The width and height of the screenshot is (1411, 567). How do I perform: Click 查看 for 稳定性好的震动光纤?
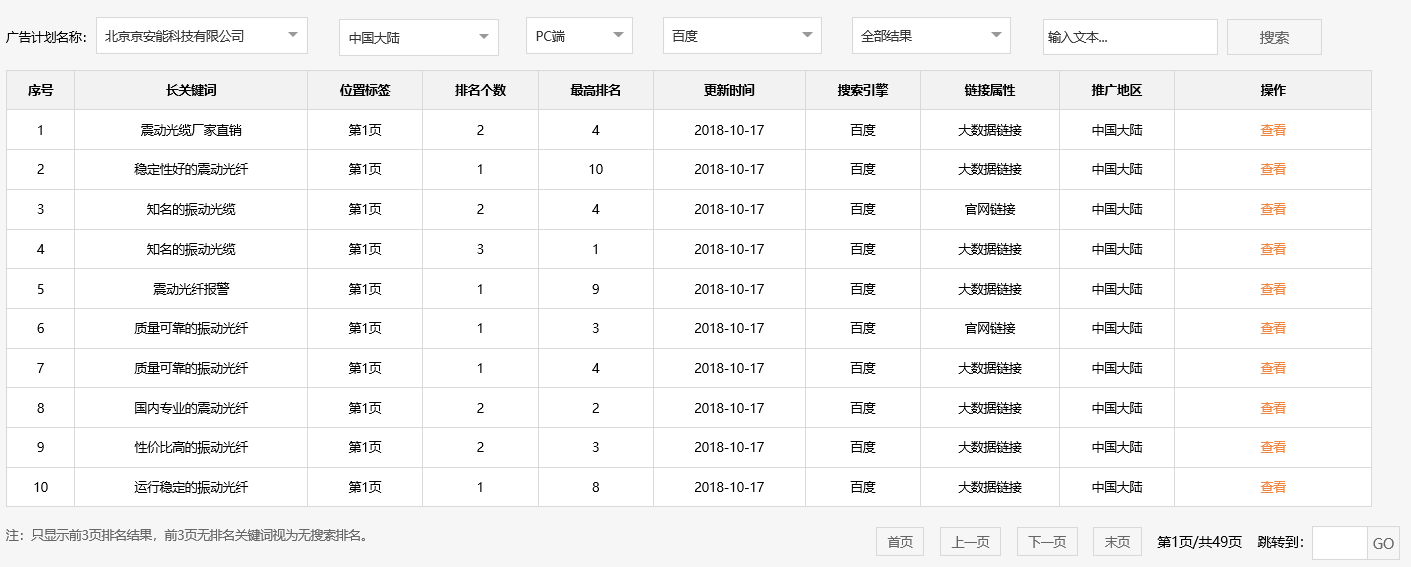(1273, 169)
